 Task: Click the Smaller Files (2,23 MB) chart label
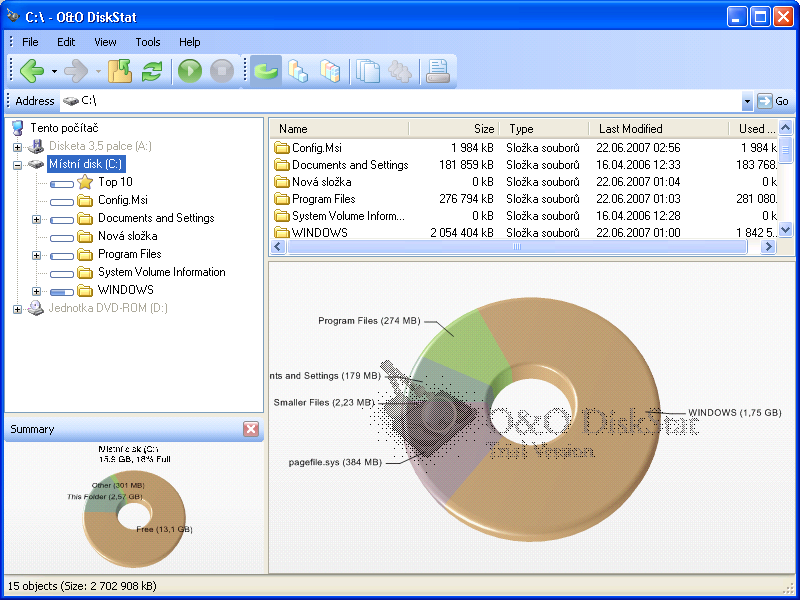pyautogui.click(x=324, y=403)
